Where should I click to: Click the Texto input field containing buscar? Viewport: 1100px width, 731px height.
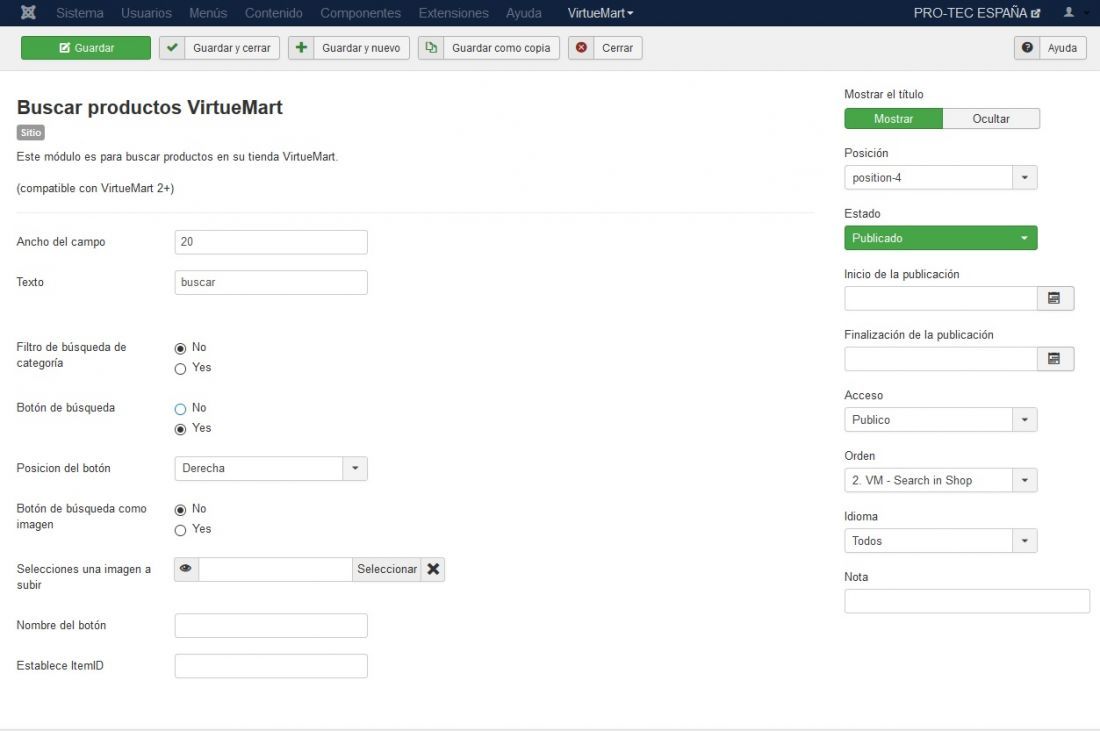pyautogui.click(x=271, y=282)
